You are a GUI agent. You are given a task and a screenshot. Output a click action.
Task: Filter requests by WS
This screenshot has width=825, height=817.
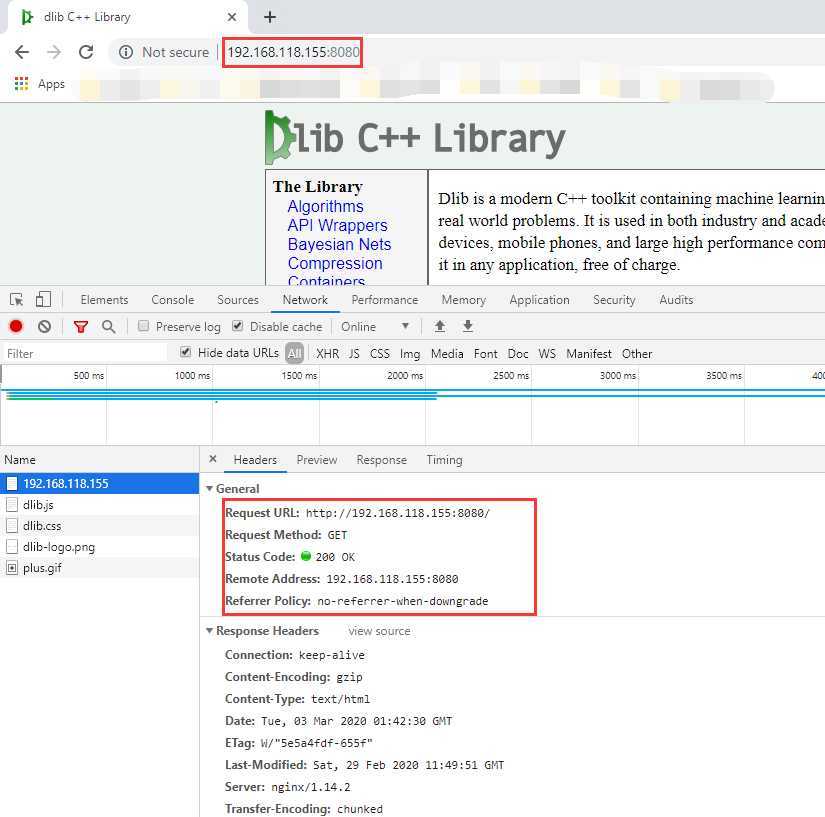coord(547,354)
